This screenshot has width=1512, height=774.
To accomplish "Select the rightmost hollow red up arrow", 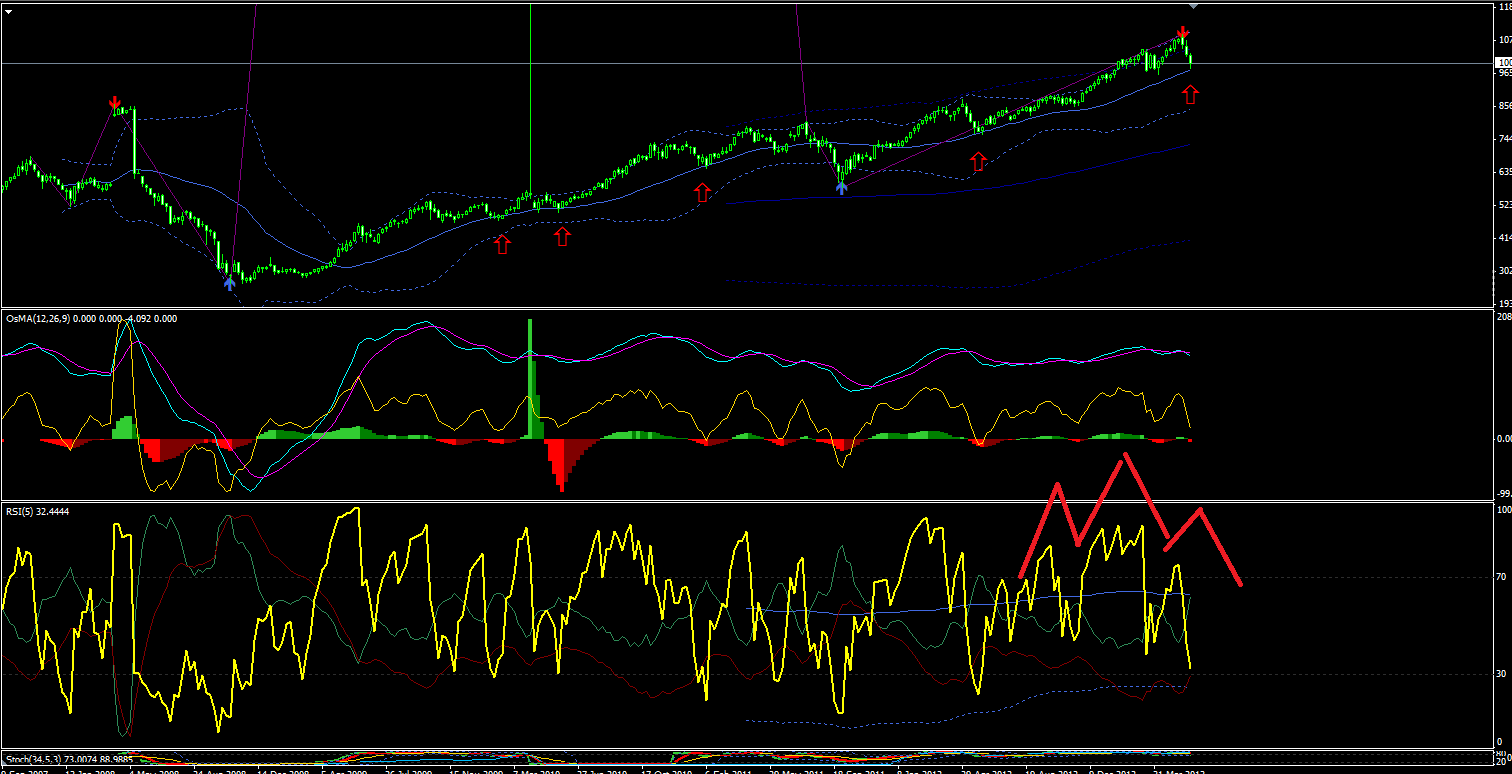I will point(1189,94).
